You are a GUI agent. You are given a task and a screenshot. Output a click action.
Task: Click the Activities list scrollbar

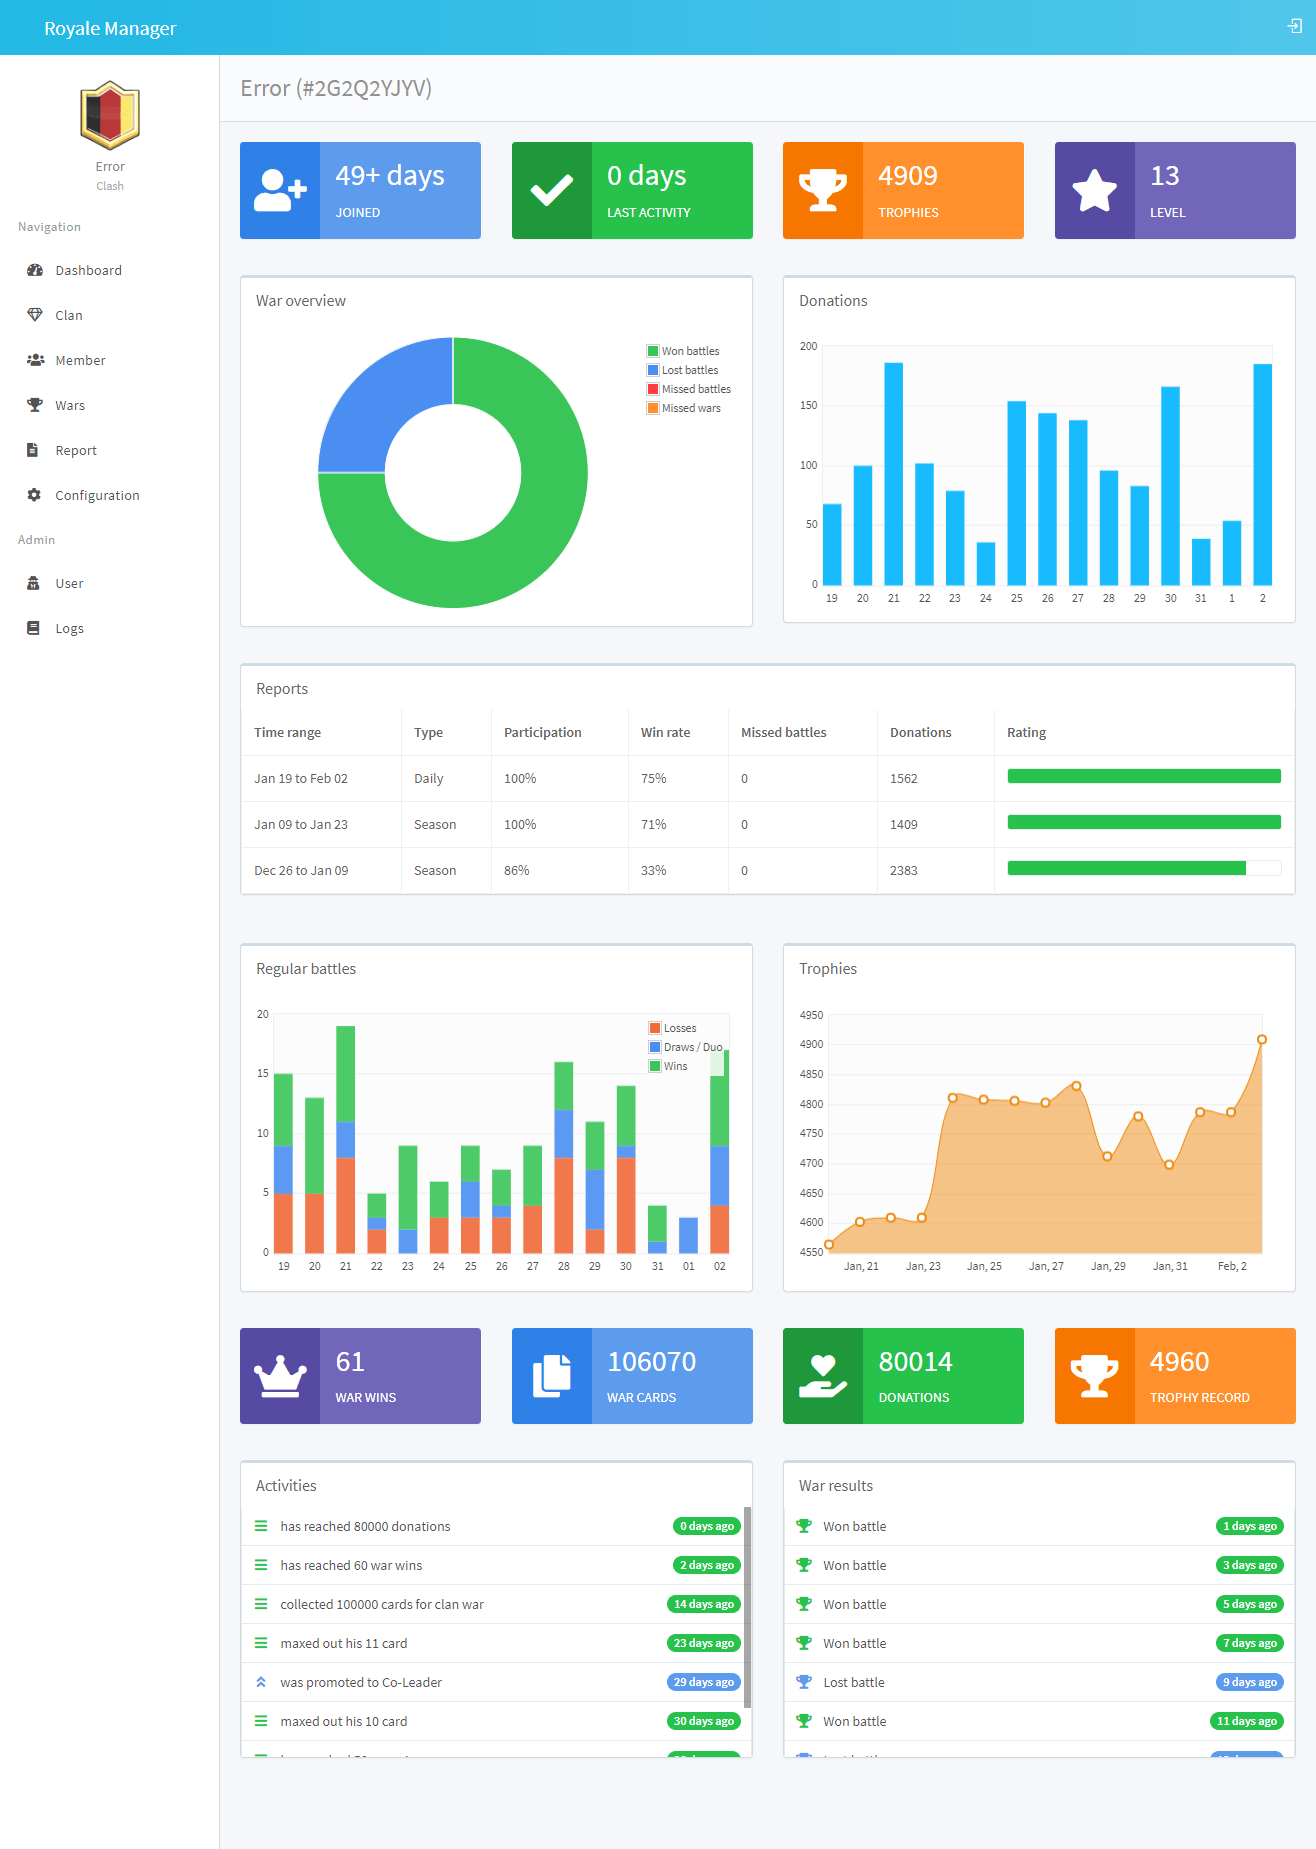click(747, 1600)
